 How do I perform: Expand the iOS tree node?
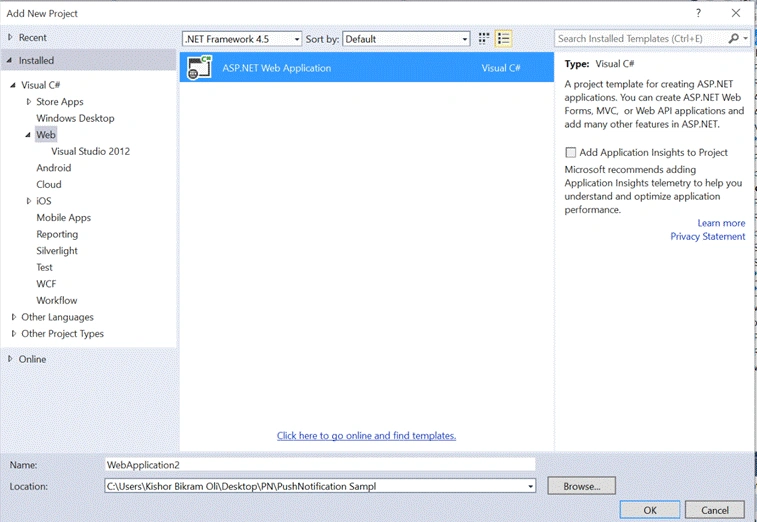[x=28, y=201]
